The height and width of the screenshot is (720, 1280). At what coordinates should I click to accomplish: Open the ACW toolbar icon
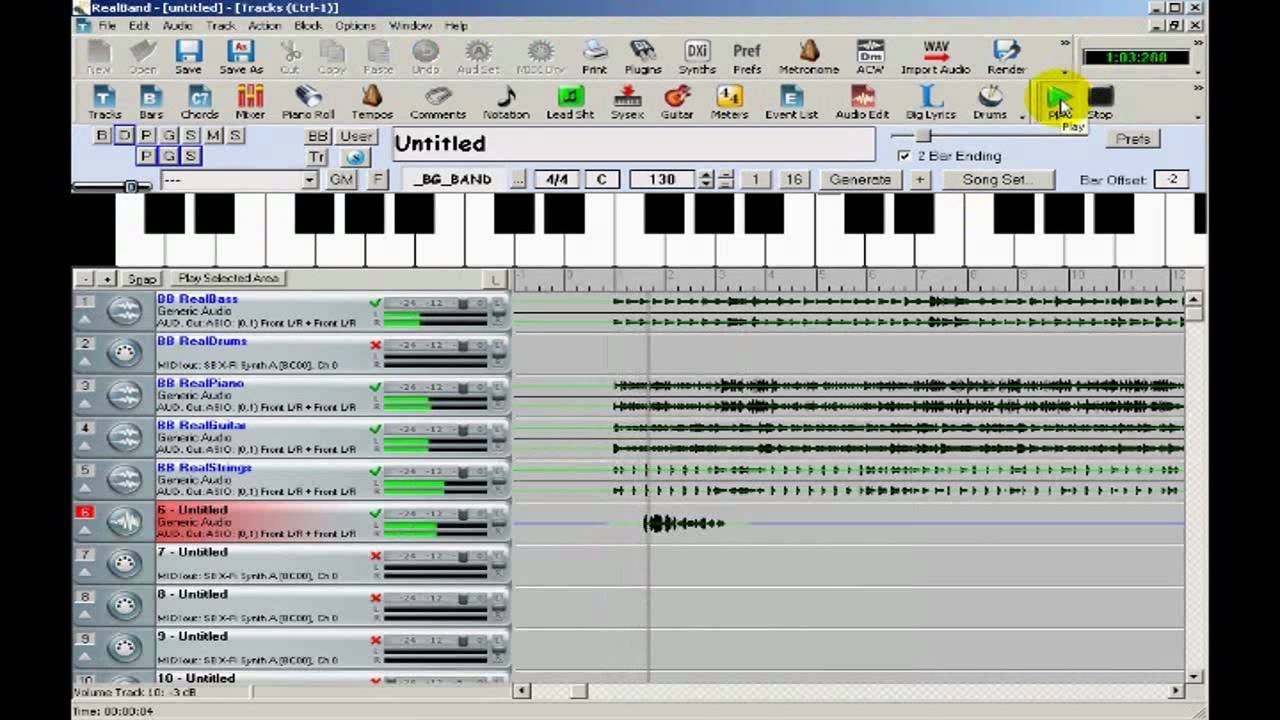[870, 57]
